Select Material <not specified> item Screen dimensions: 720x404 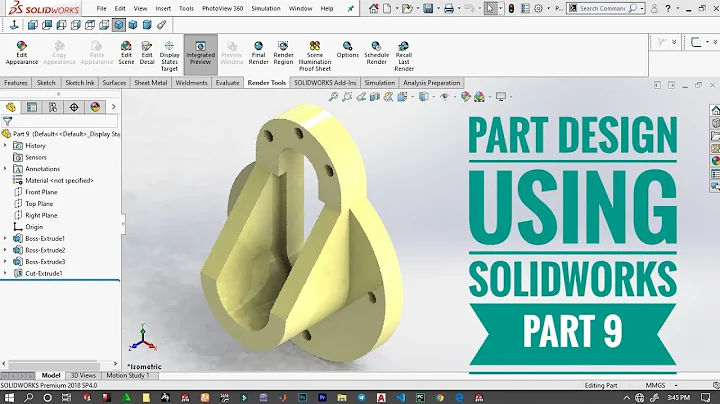pos(53,180)
